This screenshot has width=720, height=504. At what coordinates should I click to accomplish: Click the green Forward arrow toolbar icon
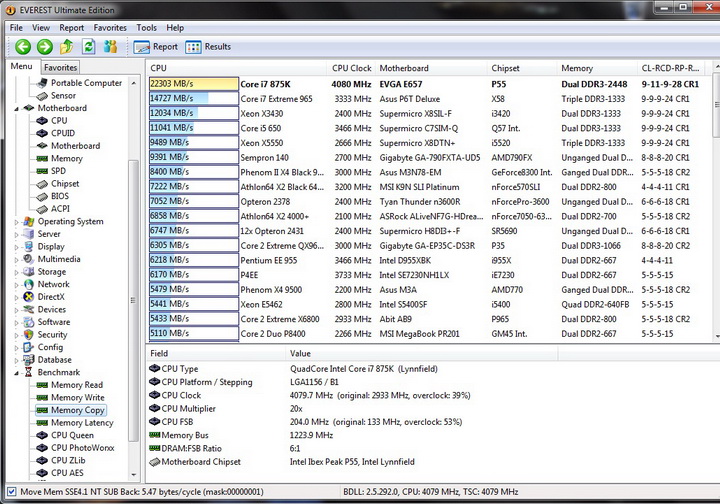click(45, 46)
